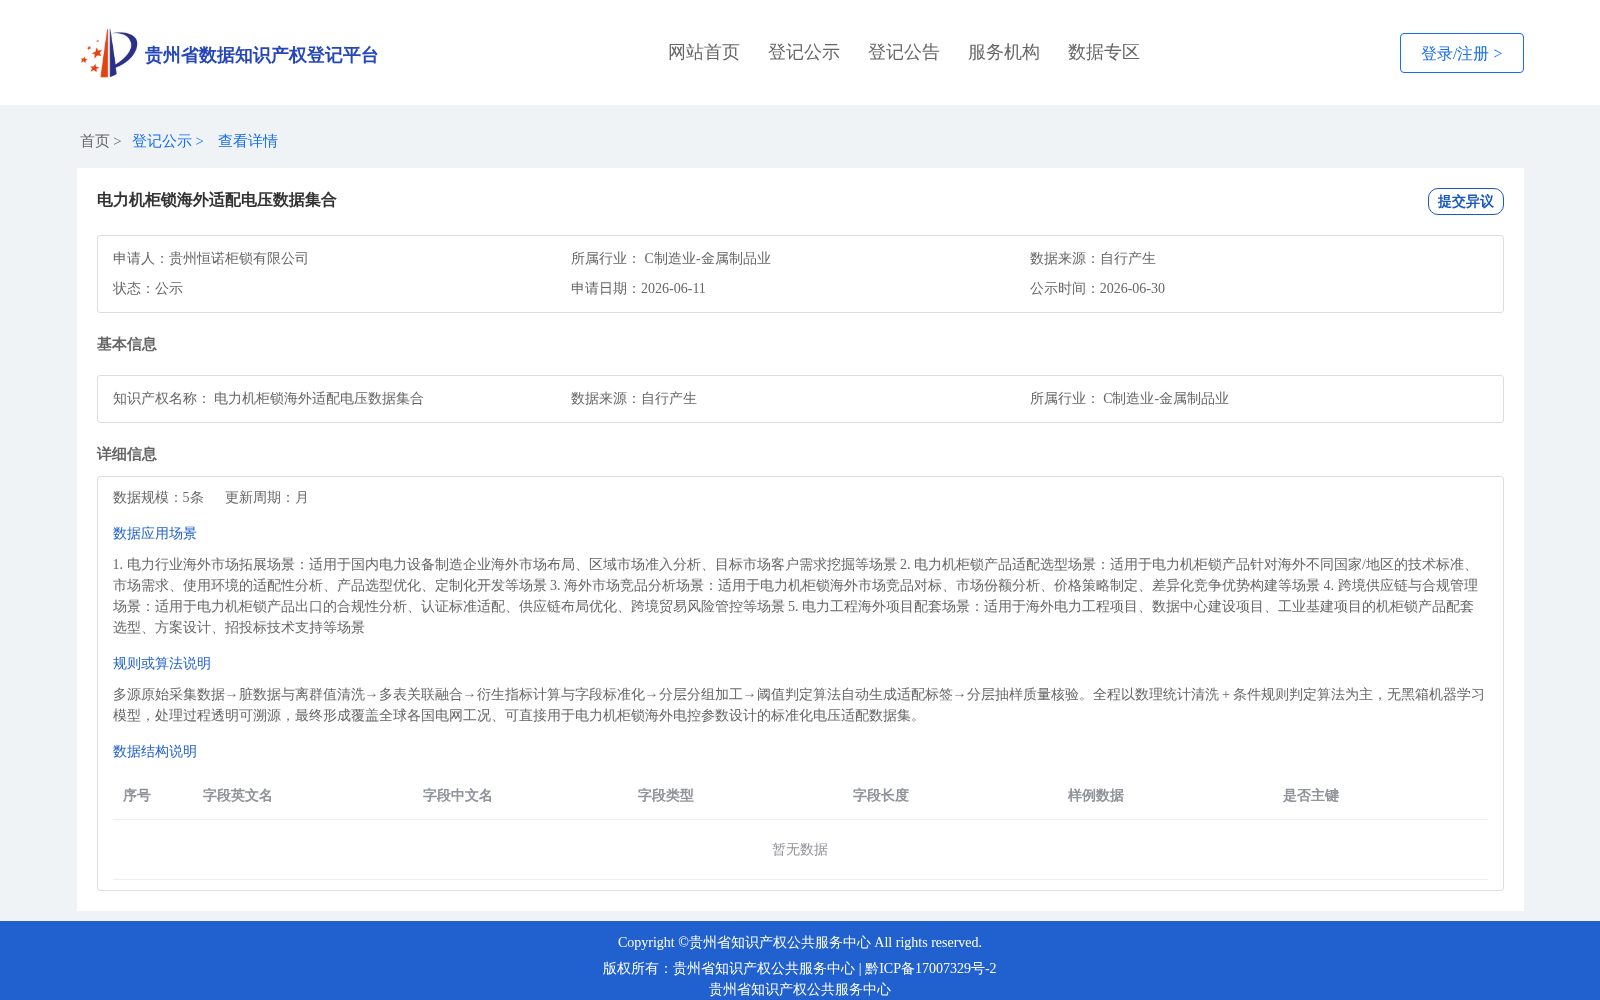Click 数据应用场景 heading
The width and height of the screenshot is (1600, 1000).
coord(155,533)
